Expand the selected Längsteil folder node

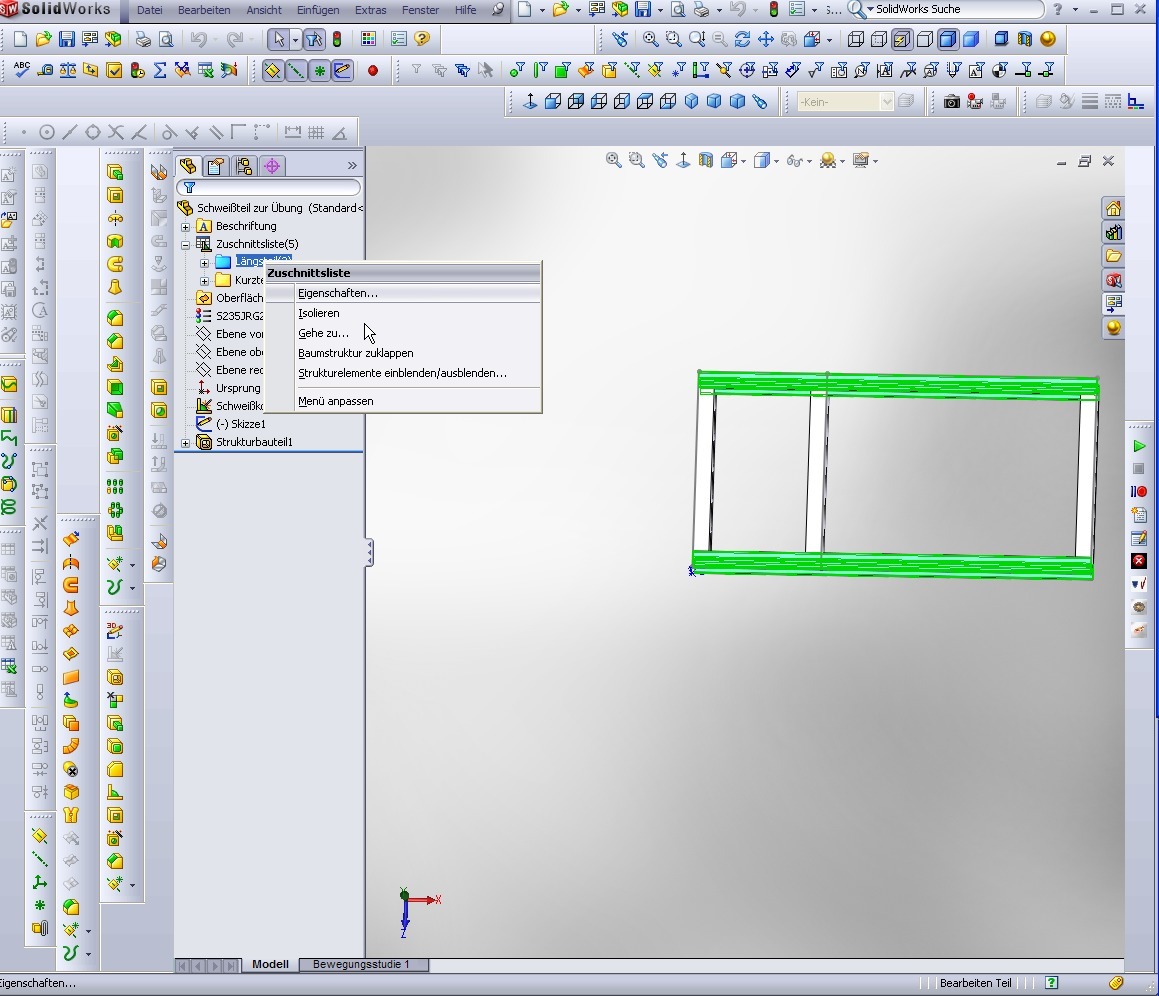(x=205, y=262)
